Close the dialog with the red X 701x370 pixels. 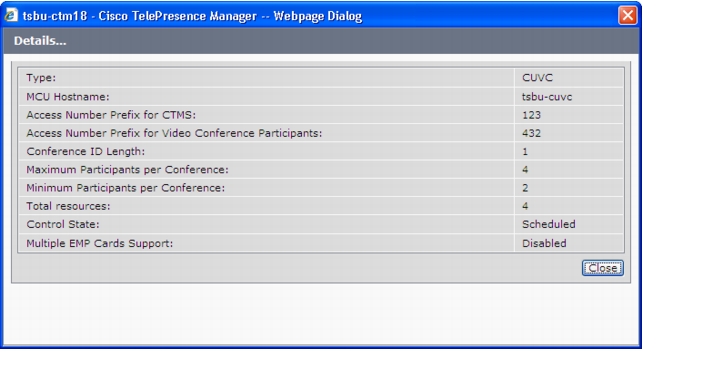pos(627,16)
